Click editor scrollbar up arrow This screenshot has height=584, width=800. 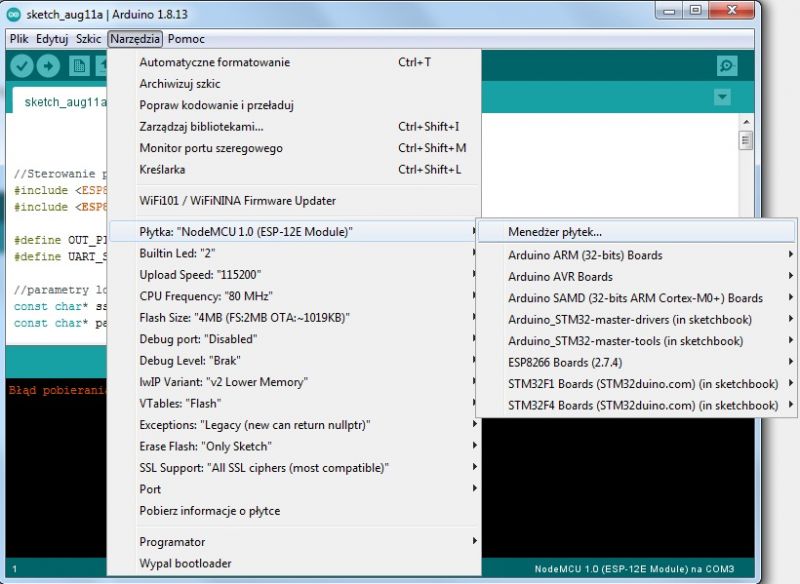pyautogui.click(x=746, y=122)
